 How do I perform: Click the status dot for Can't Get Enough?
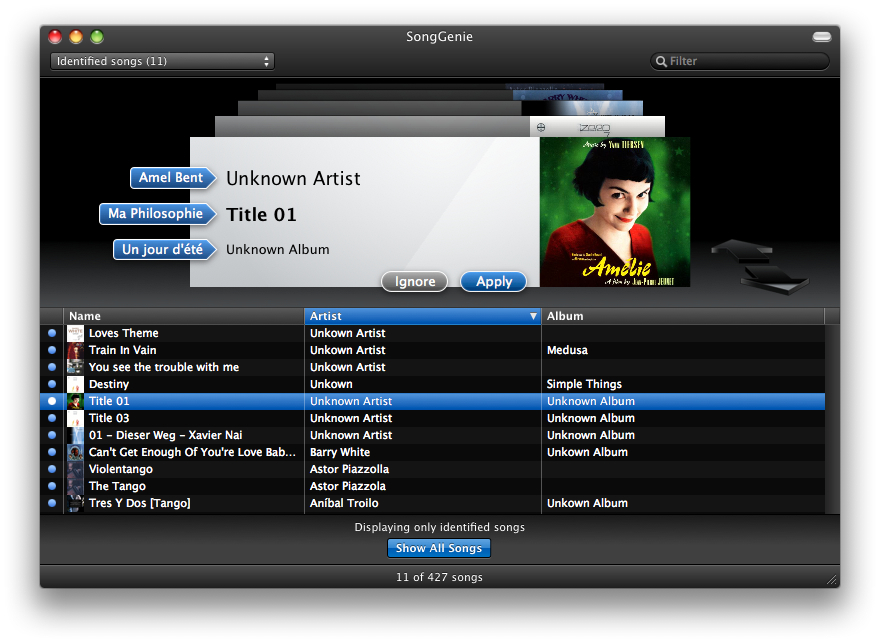click(x=52, y=452)
